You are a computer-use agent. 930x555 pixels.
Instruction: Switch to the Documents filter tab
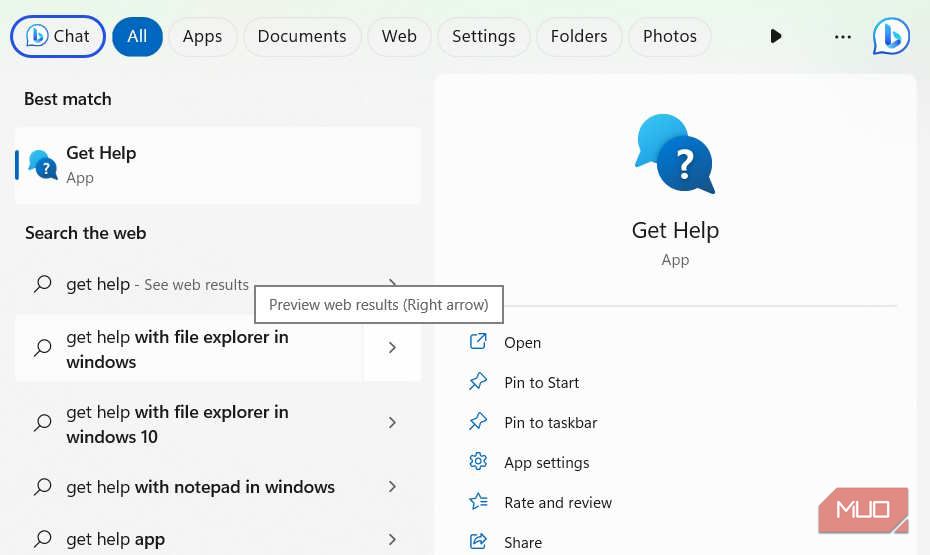coord(302,37)
